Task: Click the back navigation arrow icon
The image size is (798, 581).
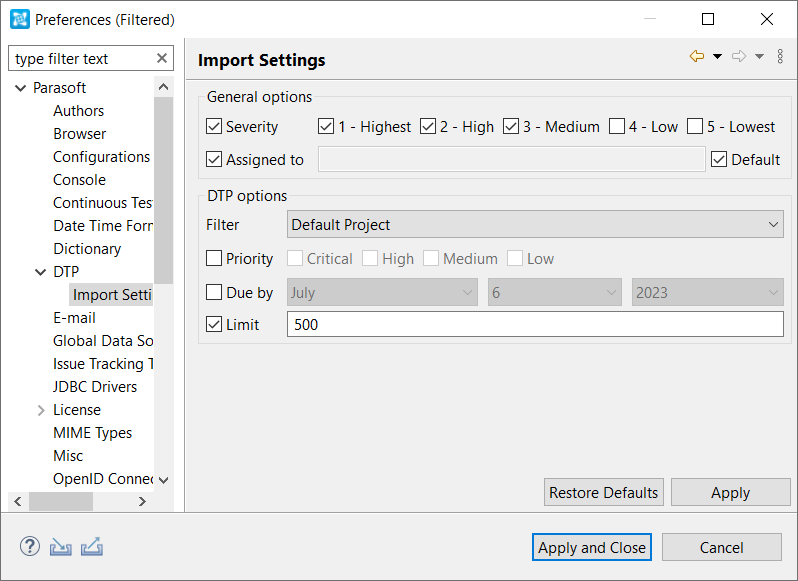Action: [x=697, y=56]
